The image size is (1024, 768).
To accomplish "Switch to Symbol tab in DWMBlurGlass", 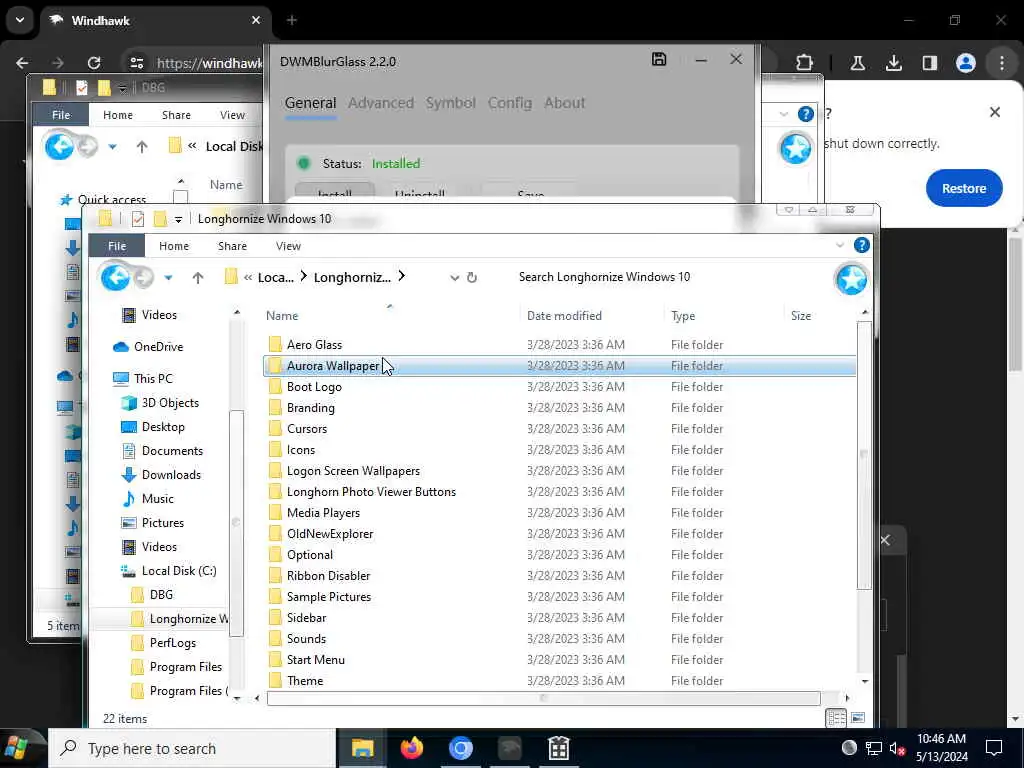I will coord(451,103).
